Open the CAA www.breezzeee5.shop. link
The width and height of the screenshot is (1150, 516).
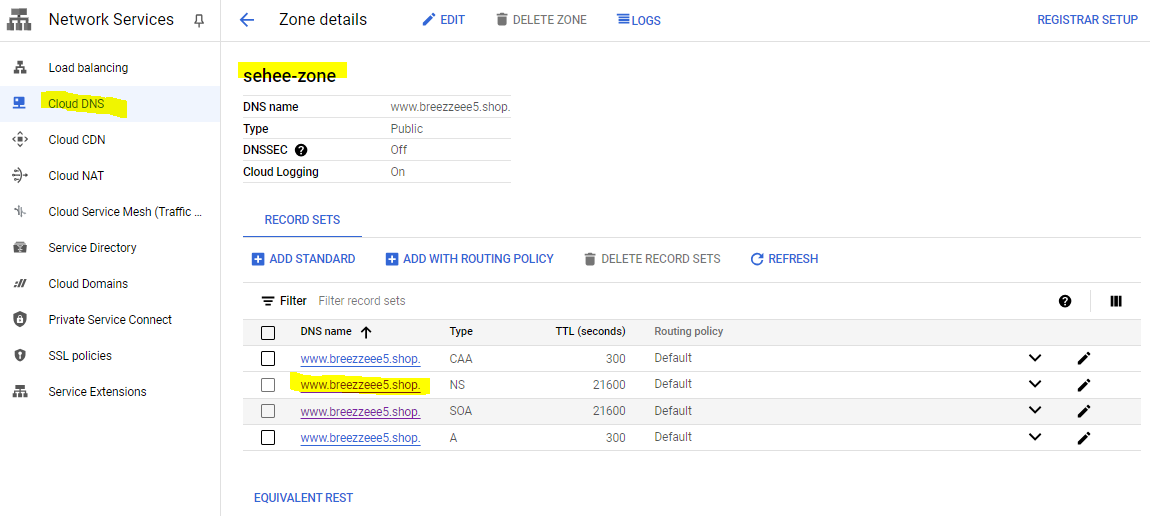(x=360, y=358)
